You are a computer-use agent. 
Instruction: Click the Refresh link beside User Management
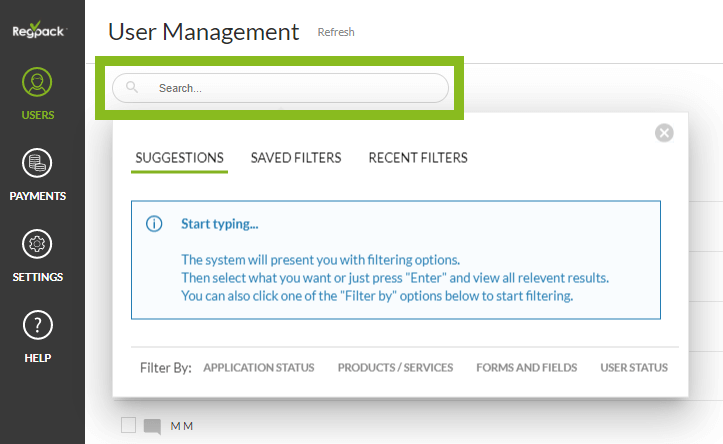point(336,32)
